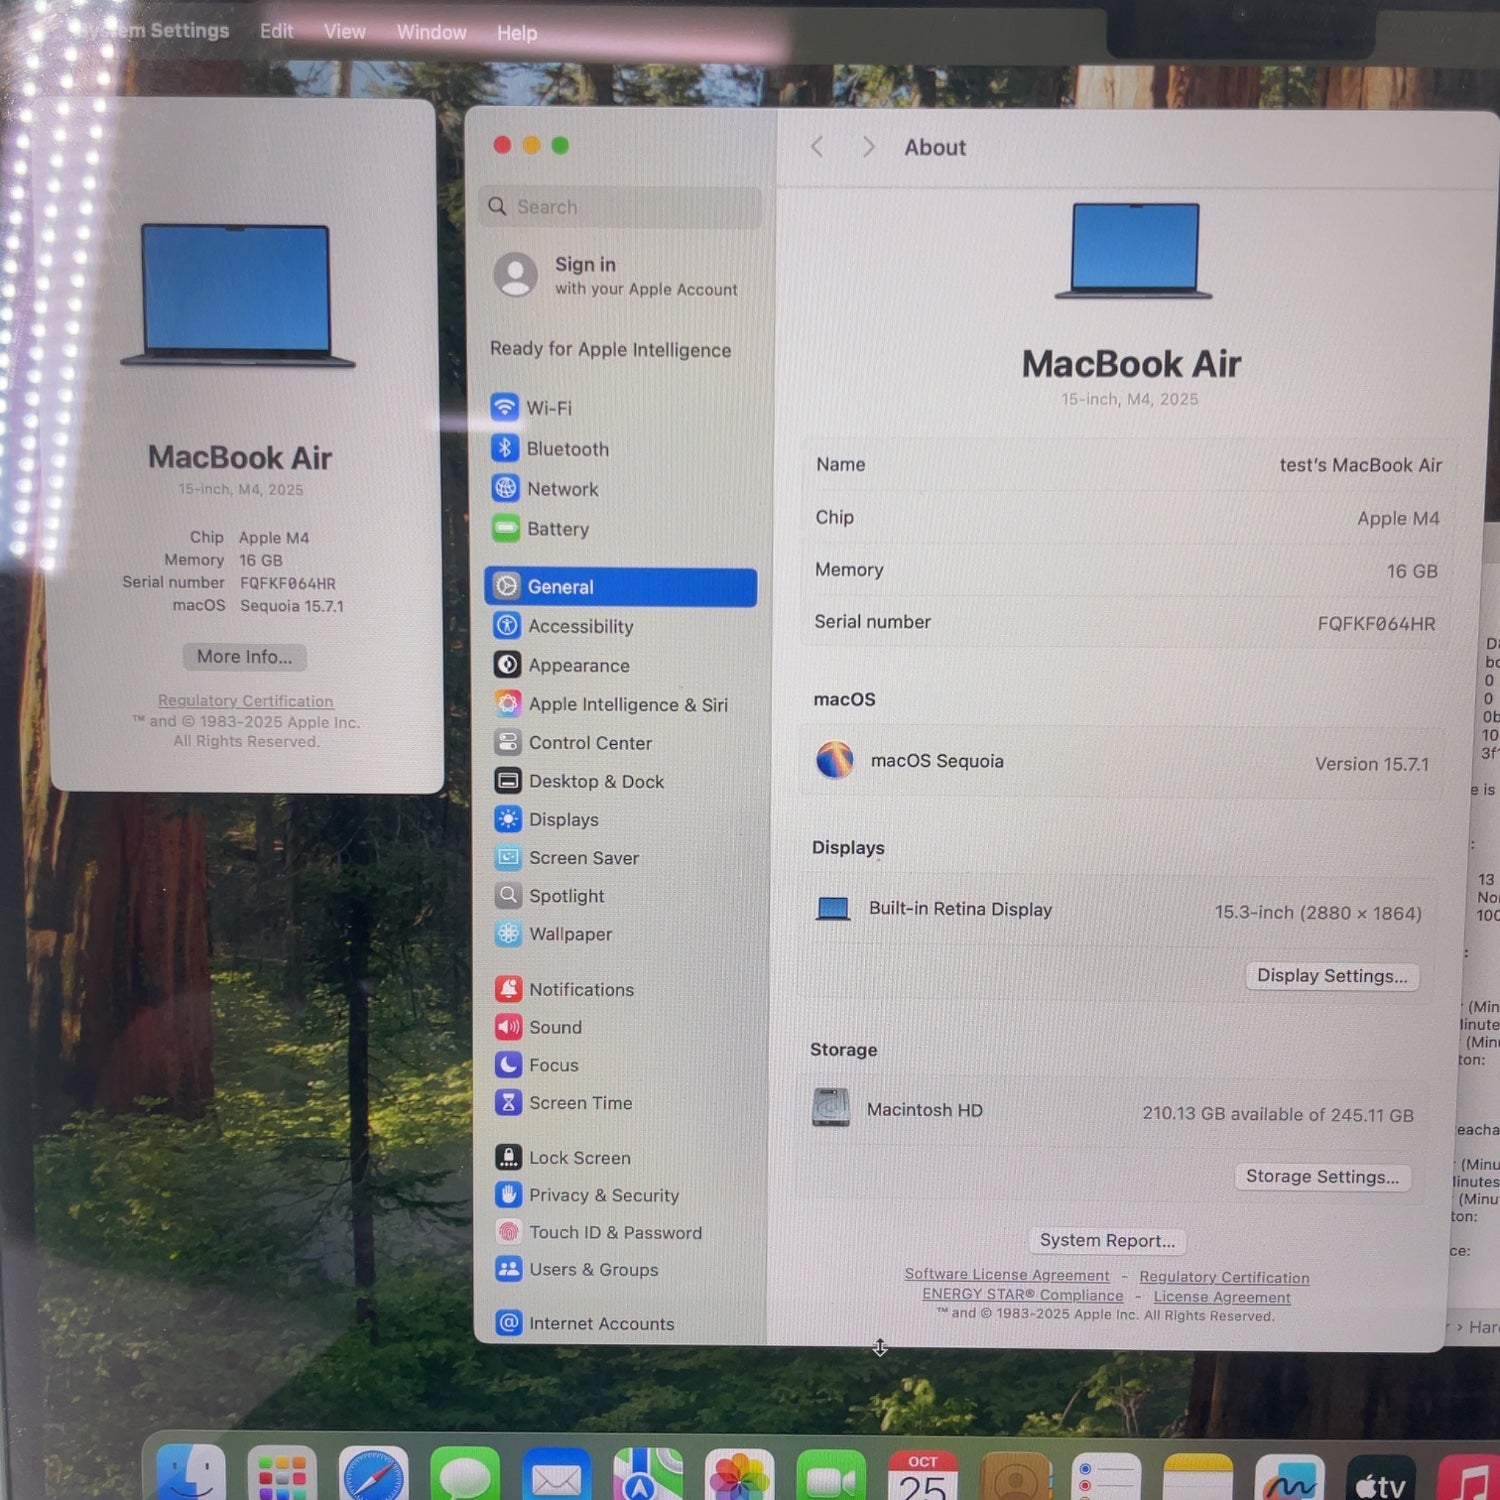Open Privacy & Security pane
Image resolution: width=1500 pixels, height=1500 pixels.
(x=603, y=1195)
